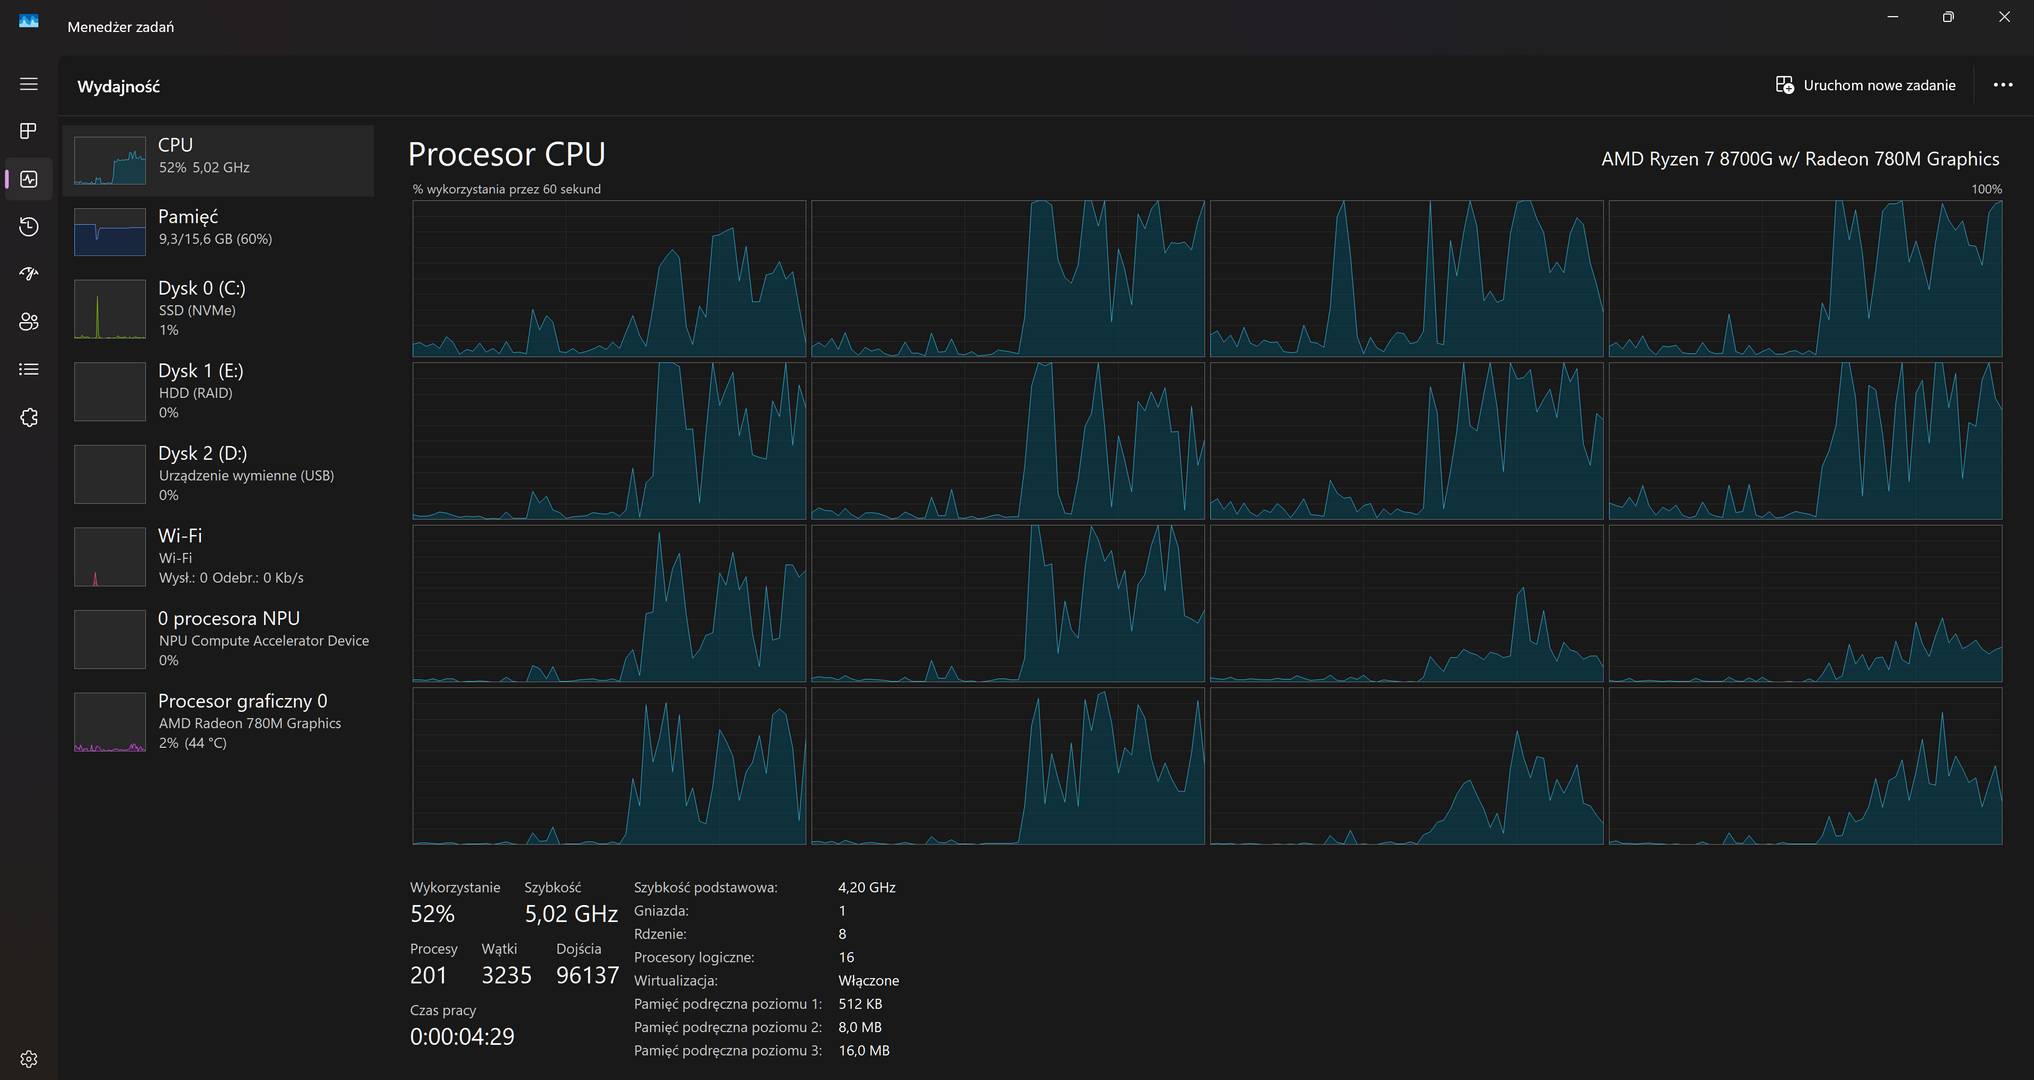Select Dysk 0 (C:) entry

218,309
